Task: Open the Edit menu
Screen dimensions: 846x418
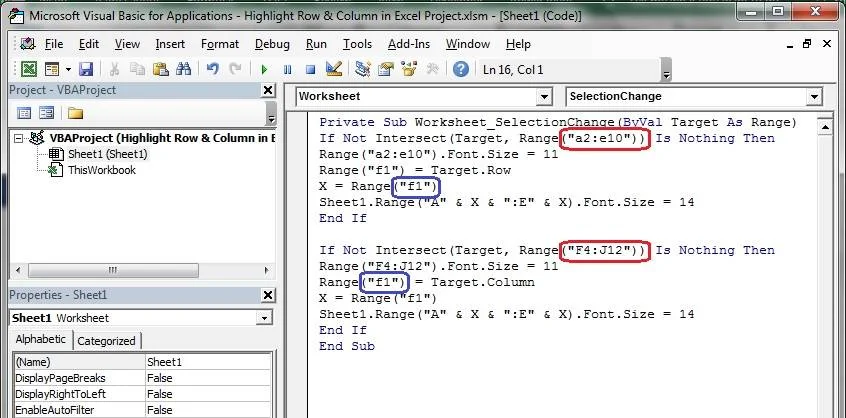Action: point(89,44)
